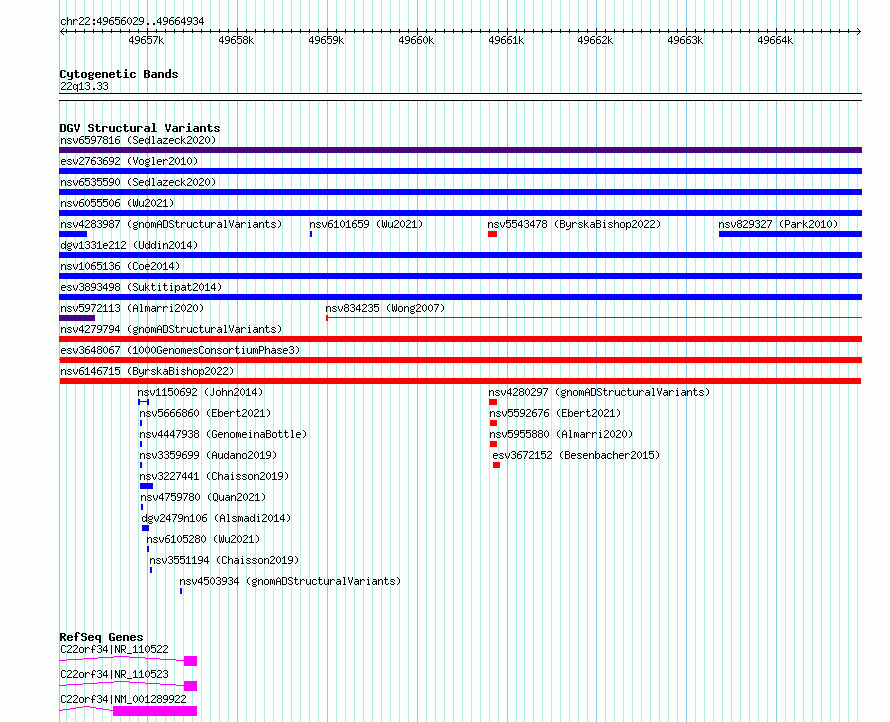890x722 pixels.
Task: Click the magenta exon block of NR_110523
Action: [191, 686]
